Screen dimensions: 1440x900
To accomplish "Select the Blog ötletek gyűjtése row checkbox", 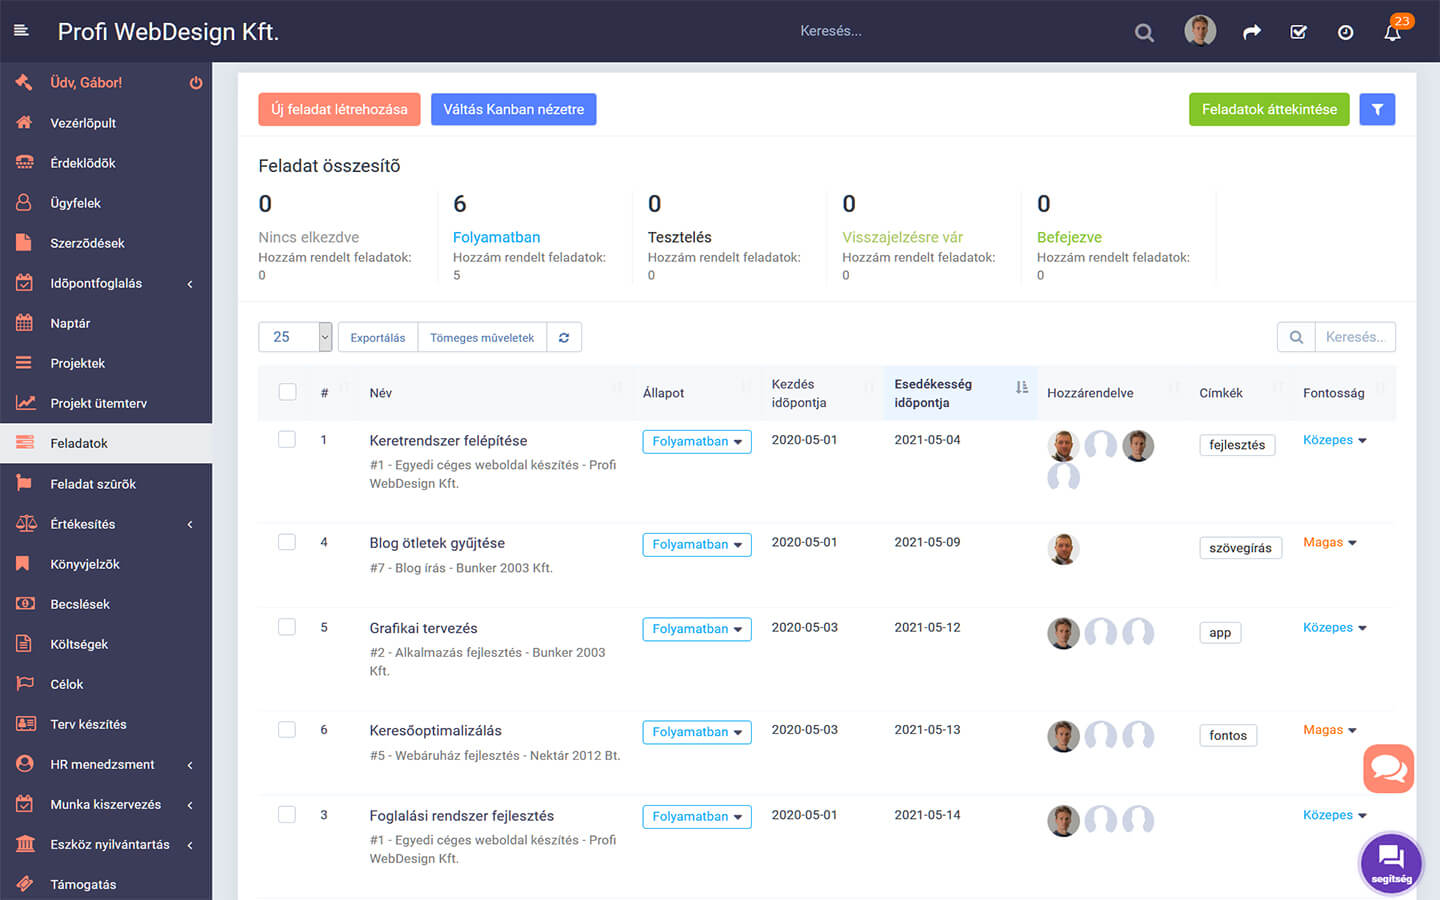I will coord(287,542).
